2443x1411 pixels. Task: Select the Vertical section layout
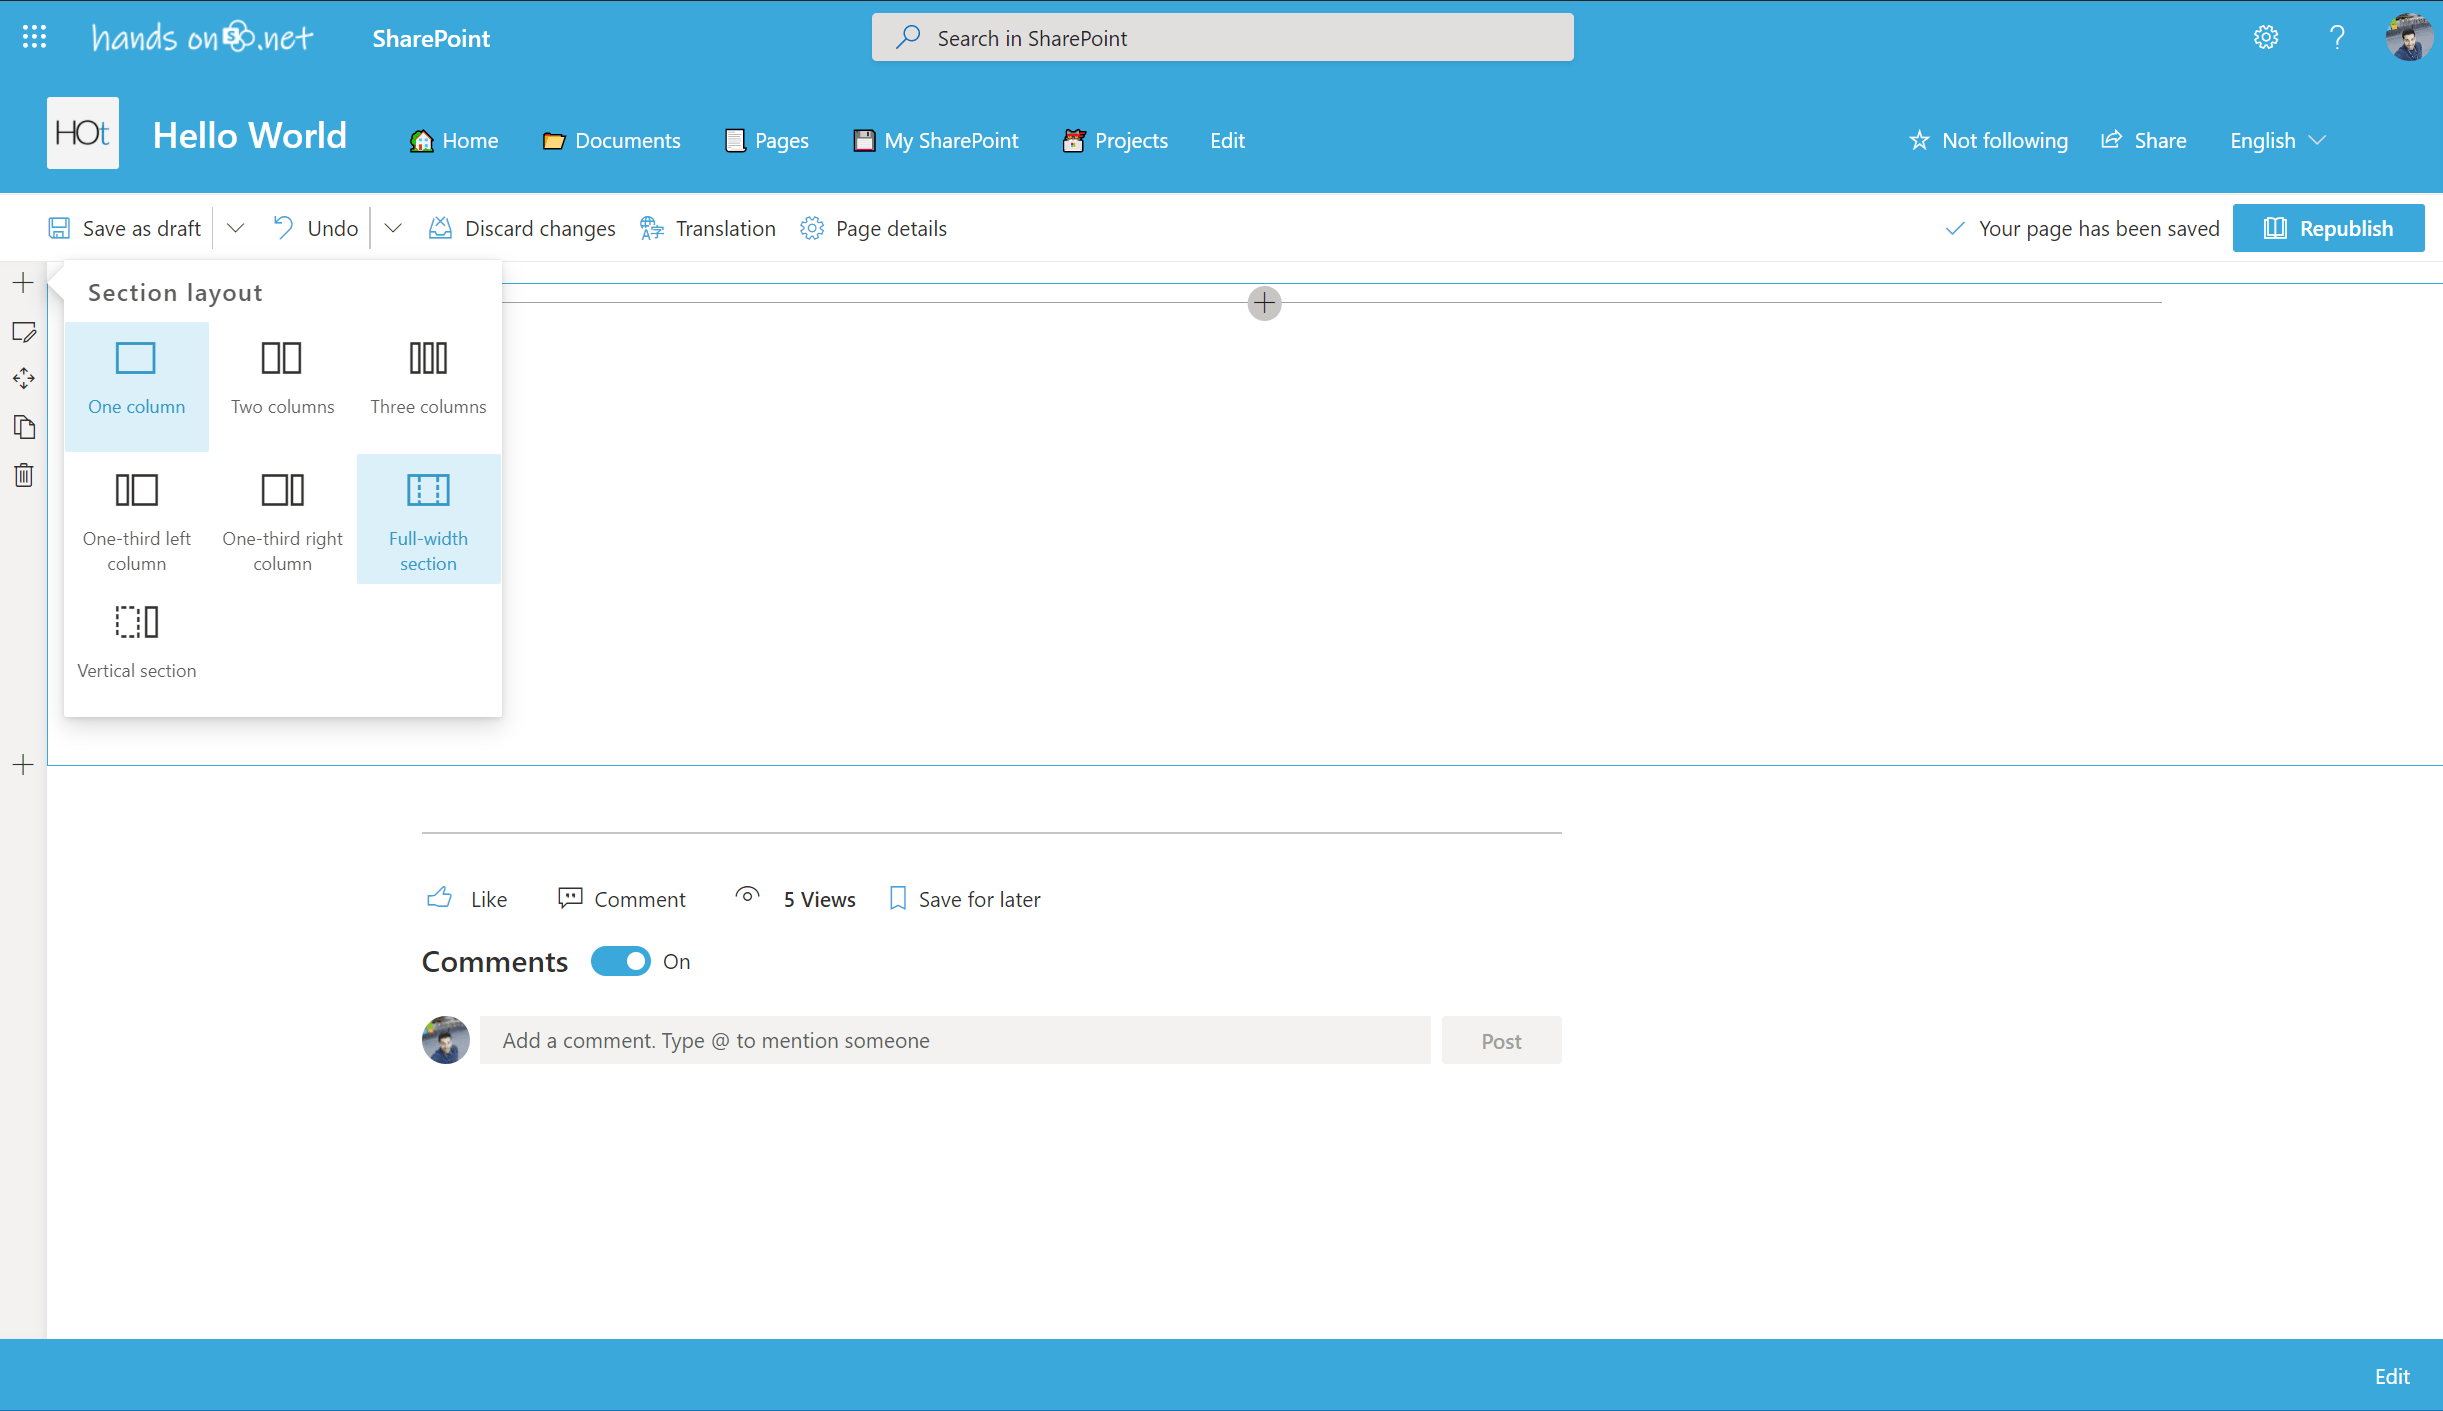point(137,640)
